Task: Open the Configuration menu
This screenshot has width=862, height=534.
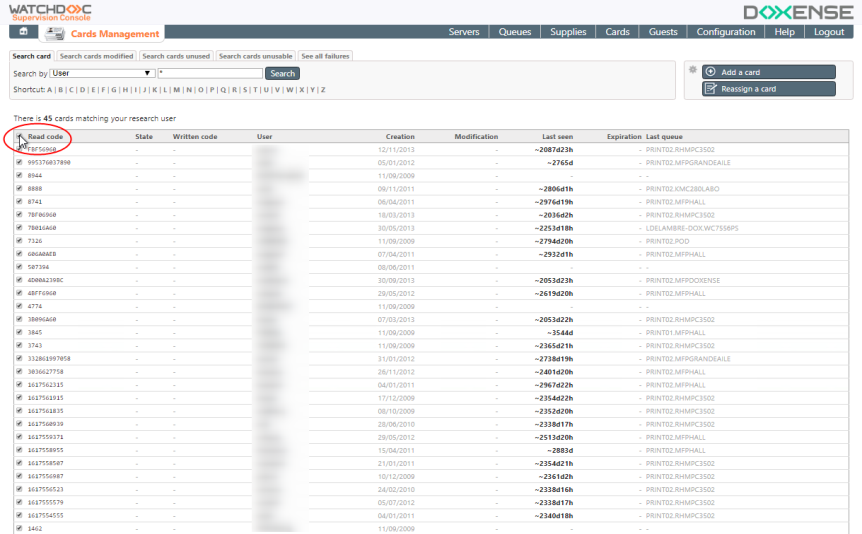Action: pyautogui.click(x=726, y=32)
